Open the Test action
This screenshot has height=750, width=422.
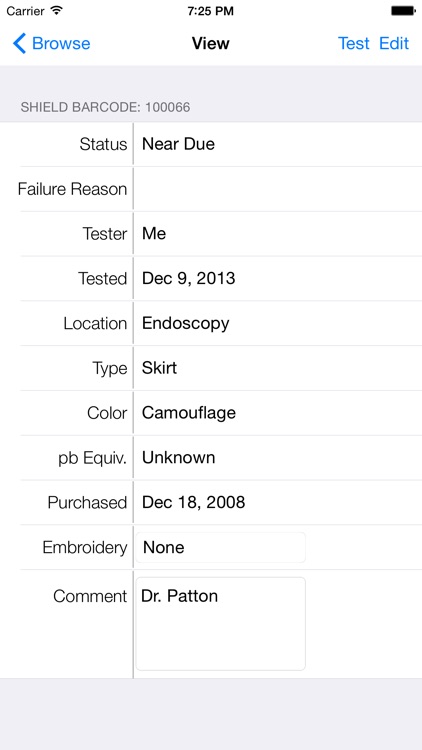tap(354, 44)
